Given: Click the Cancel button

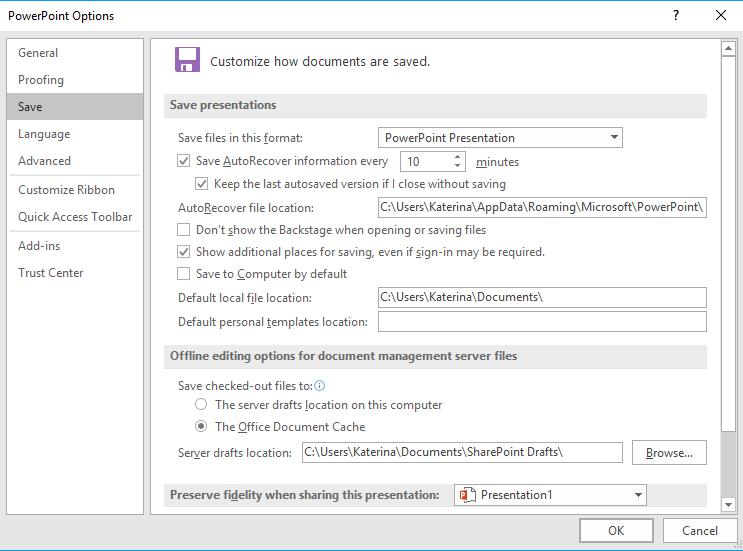Looking at the screenshot, I should click(x=699, y=531).
